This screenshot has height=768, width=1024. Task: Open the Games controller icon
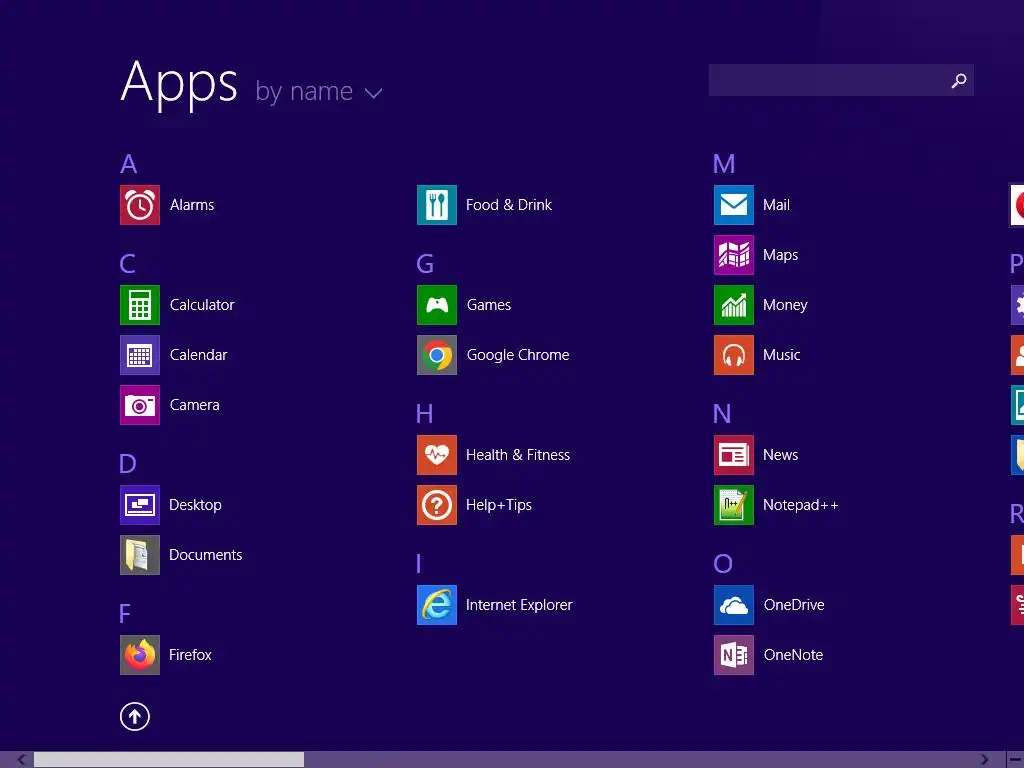coord(437,305)
